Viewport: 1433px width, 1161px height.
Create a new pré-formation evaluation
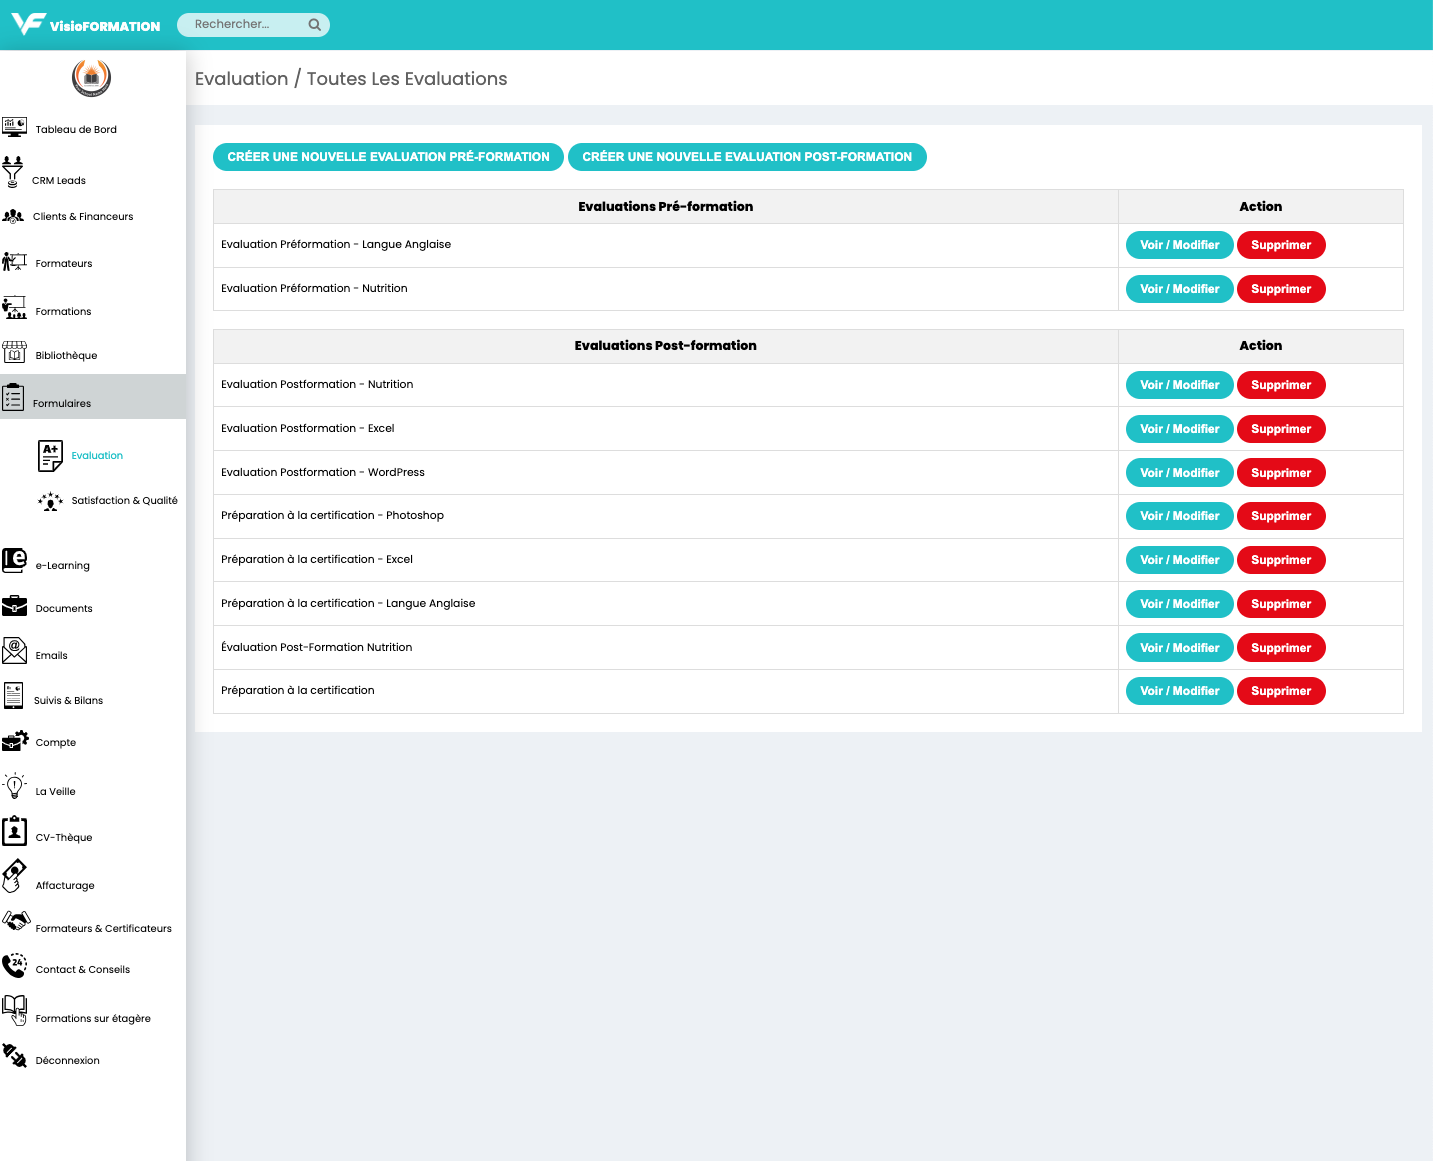[388, 157]
